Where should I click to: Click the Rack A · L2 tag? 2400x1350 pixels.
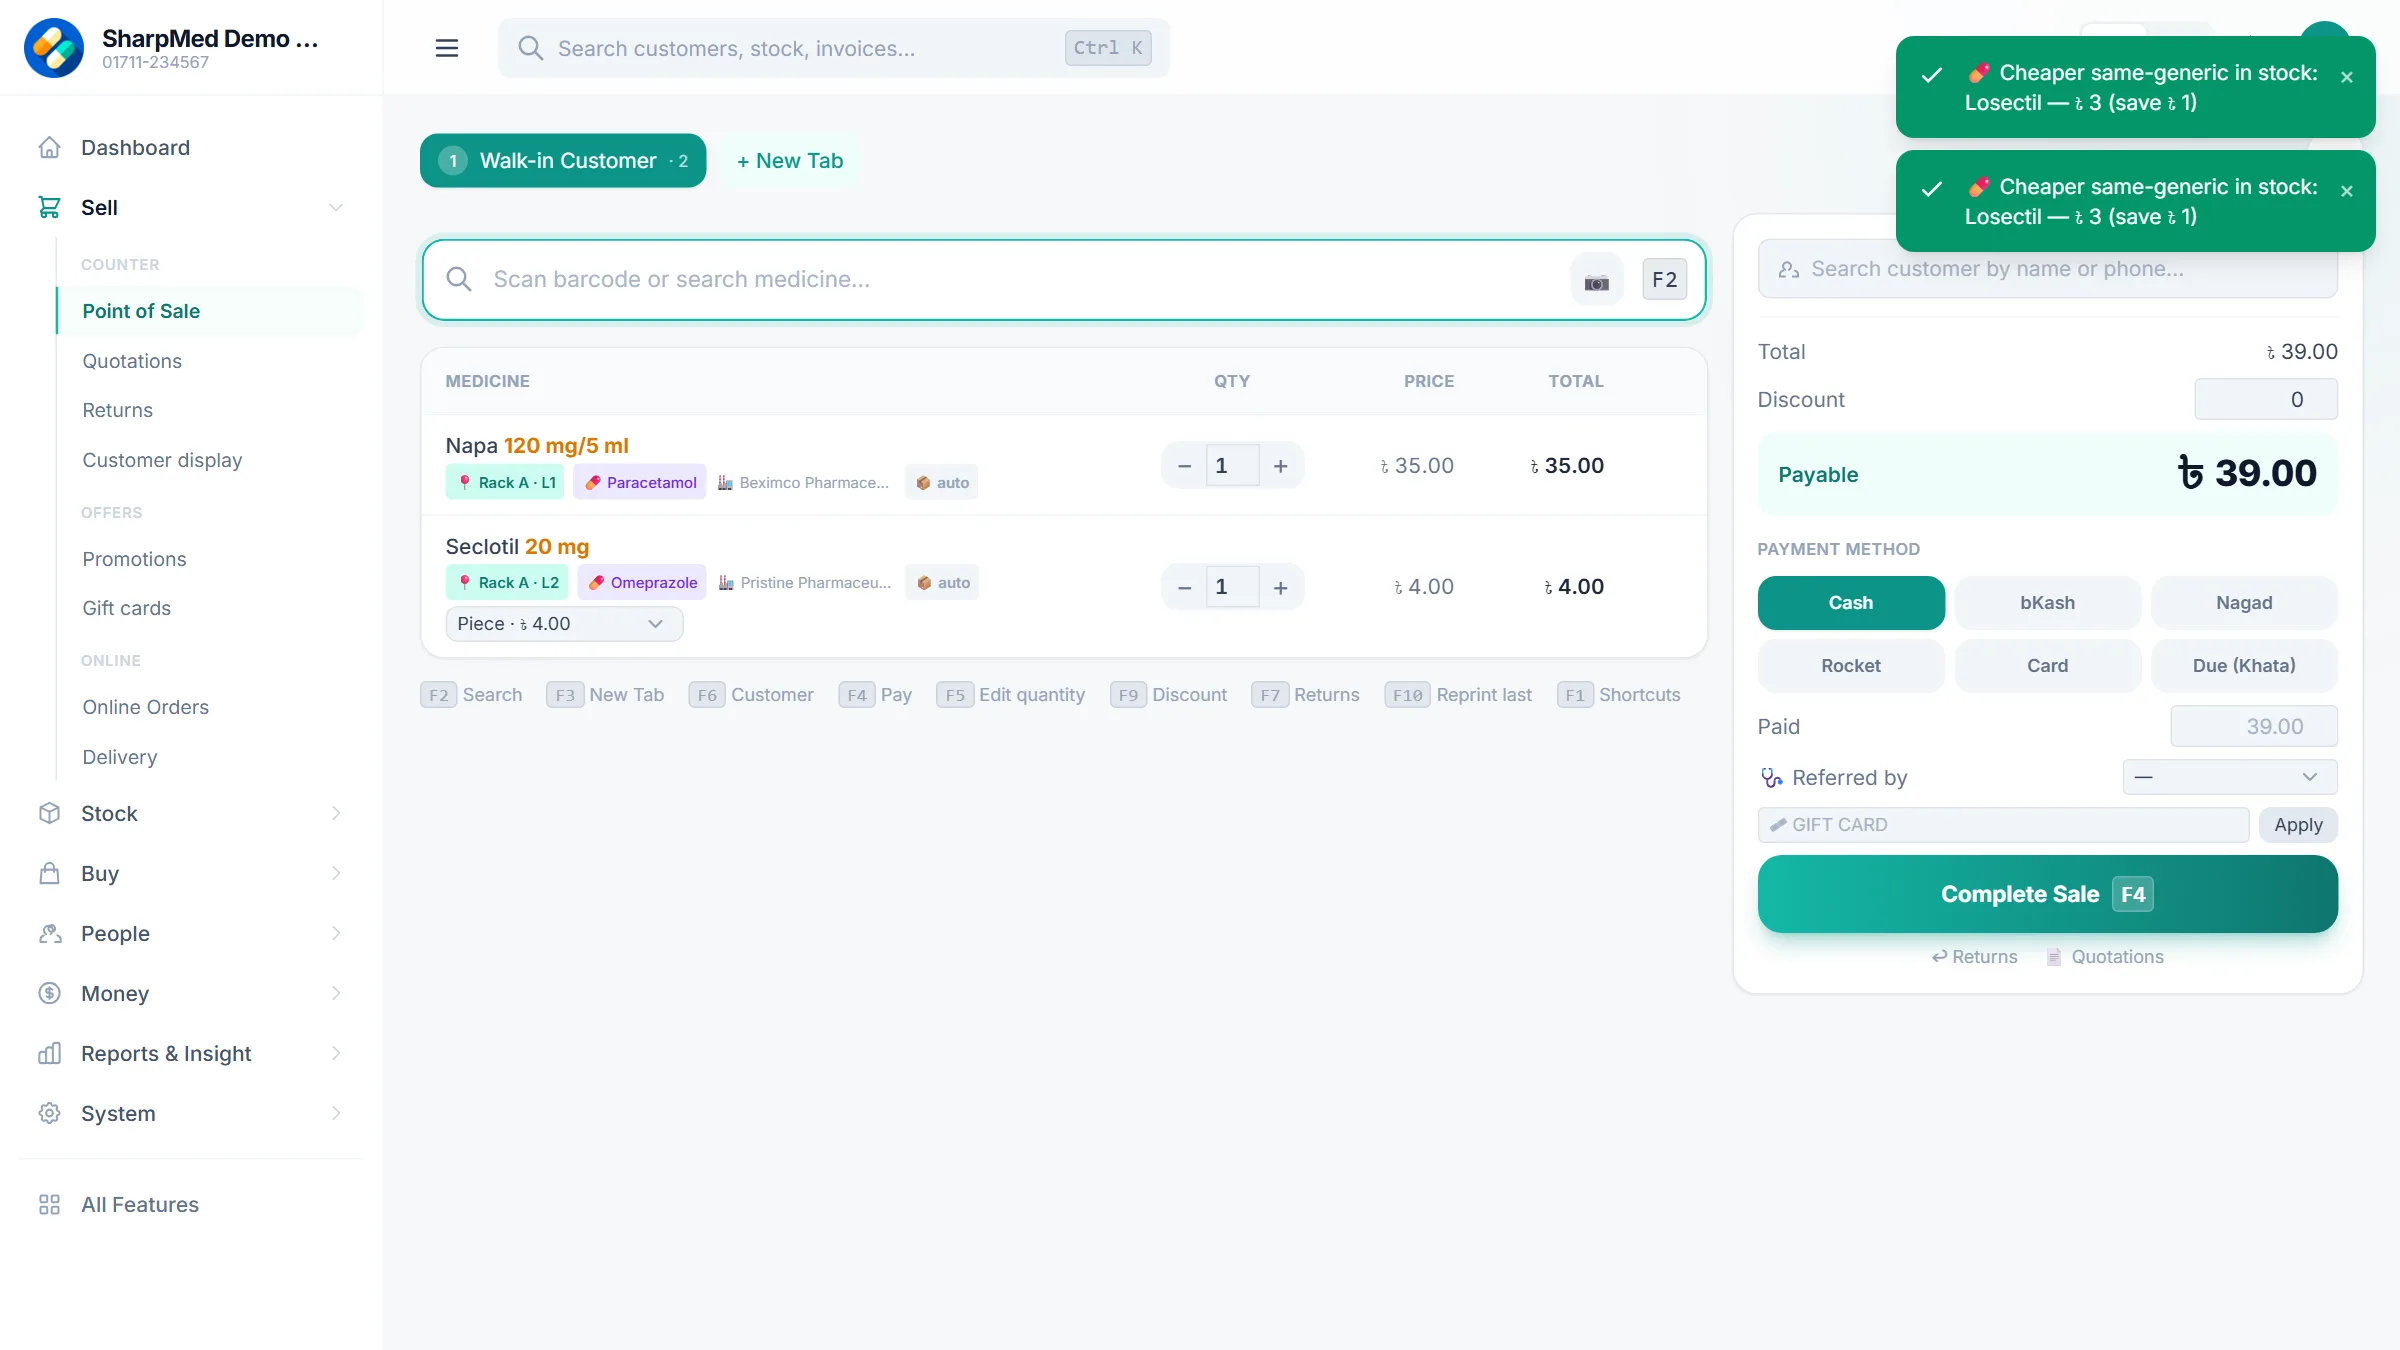point(507,582)
